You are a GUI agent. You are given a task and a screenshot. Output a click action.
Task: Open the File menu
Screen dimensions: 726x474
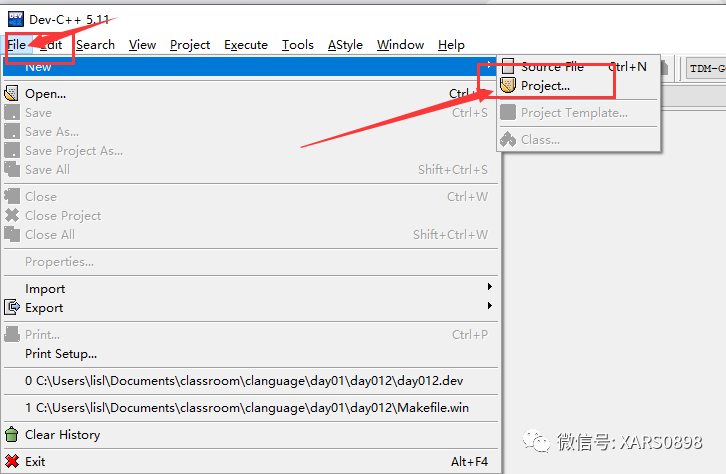tap(17, 45)
